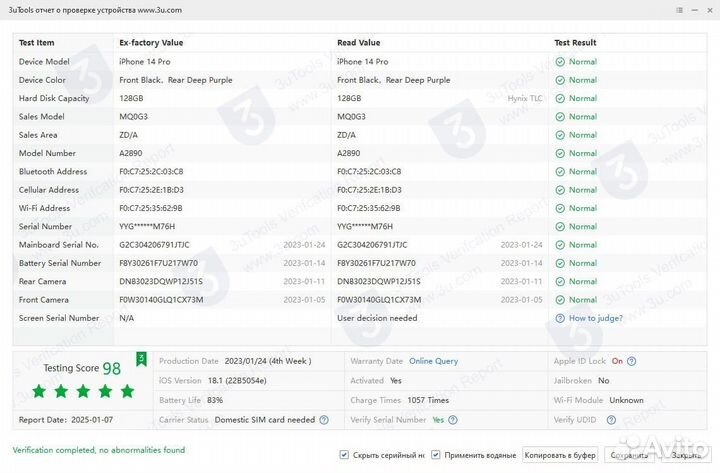This screenshot has height=473, width=720.
Task: Click the Normal check icon in Front Camera row
Action: point(561,300)
